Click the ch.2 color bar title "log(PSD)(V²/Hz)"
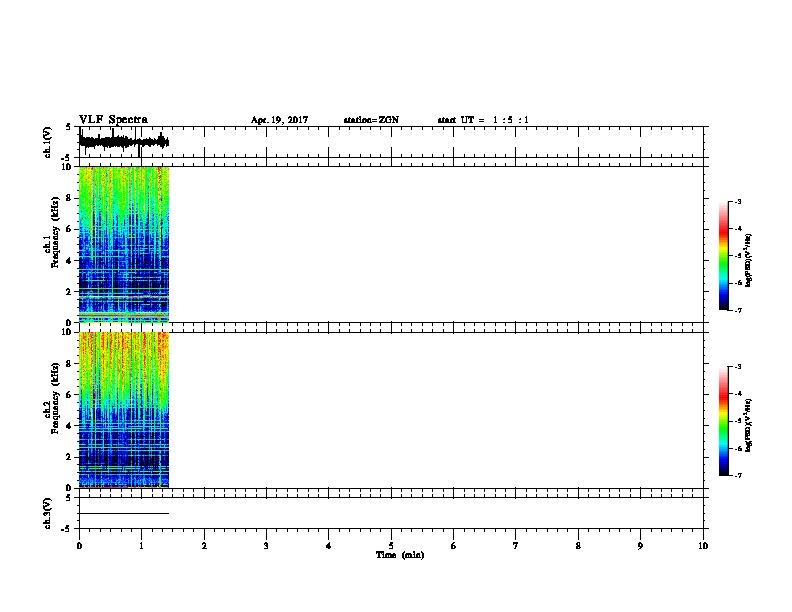Image resolution: width=792 pixels, height=612 pixels. 749,425
